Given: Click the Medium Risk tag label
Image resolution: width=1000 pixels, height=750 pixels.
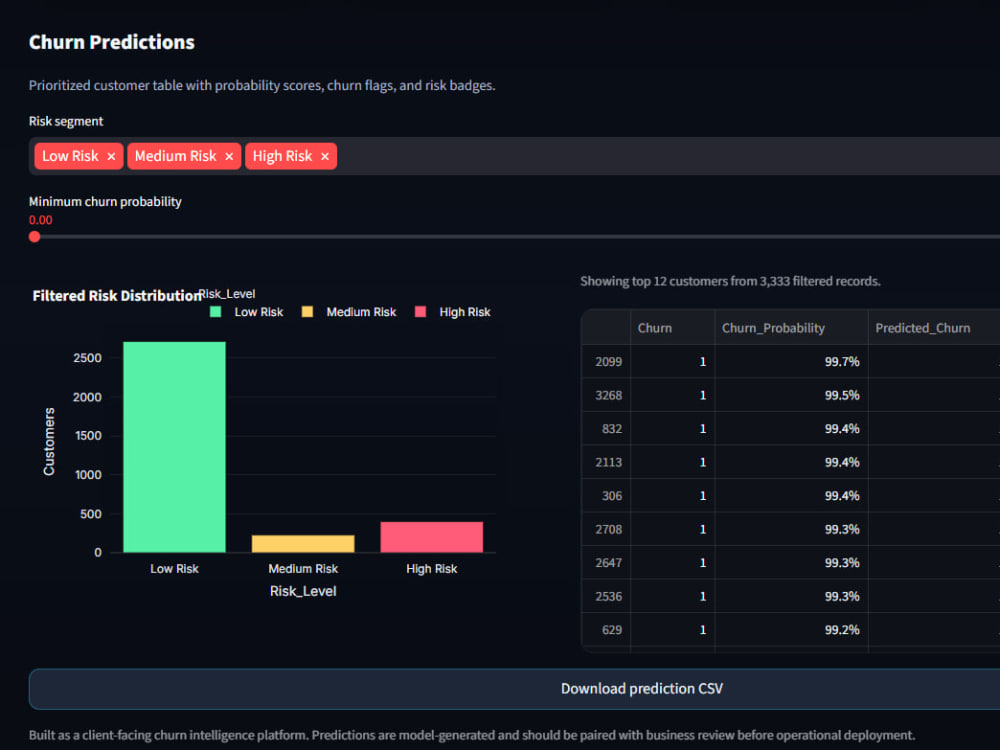Looking at the screenshot, I should (175, 156).
